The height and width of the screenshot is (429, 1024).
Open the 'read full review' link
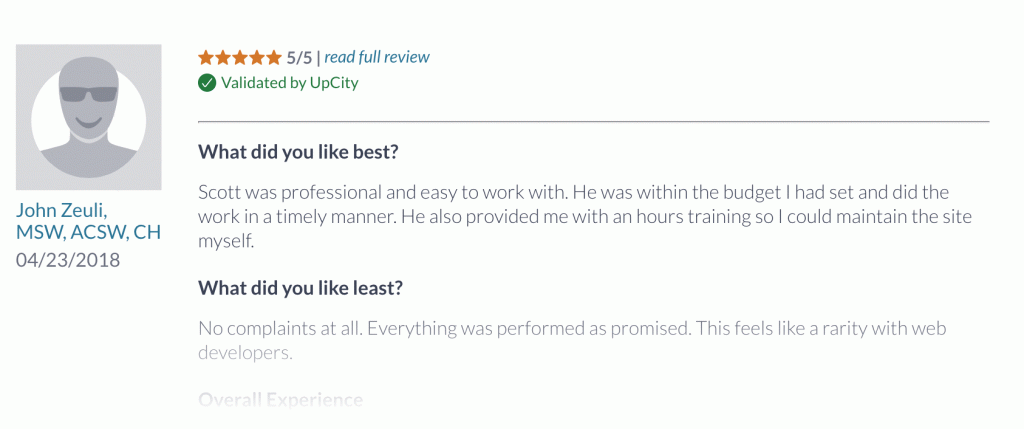pyautogui.click(x=377, y=57)
